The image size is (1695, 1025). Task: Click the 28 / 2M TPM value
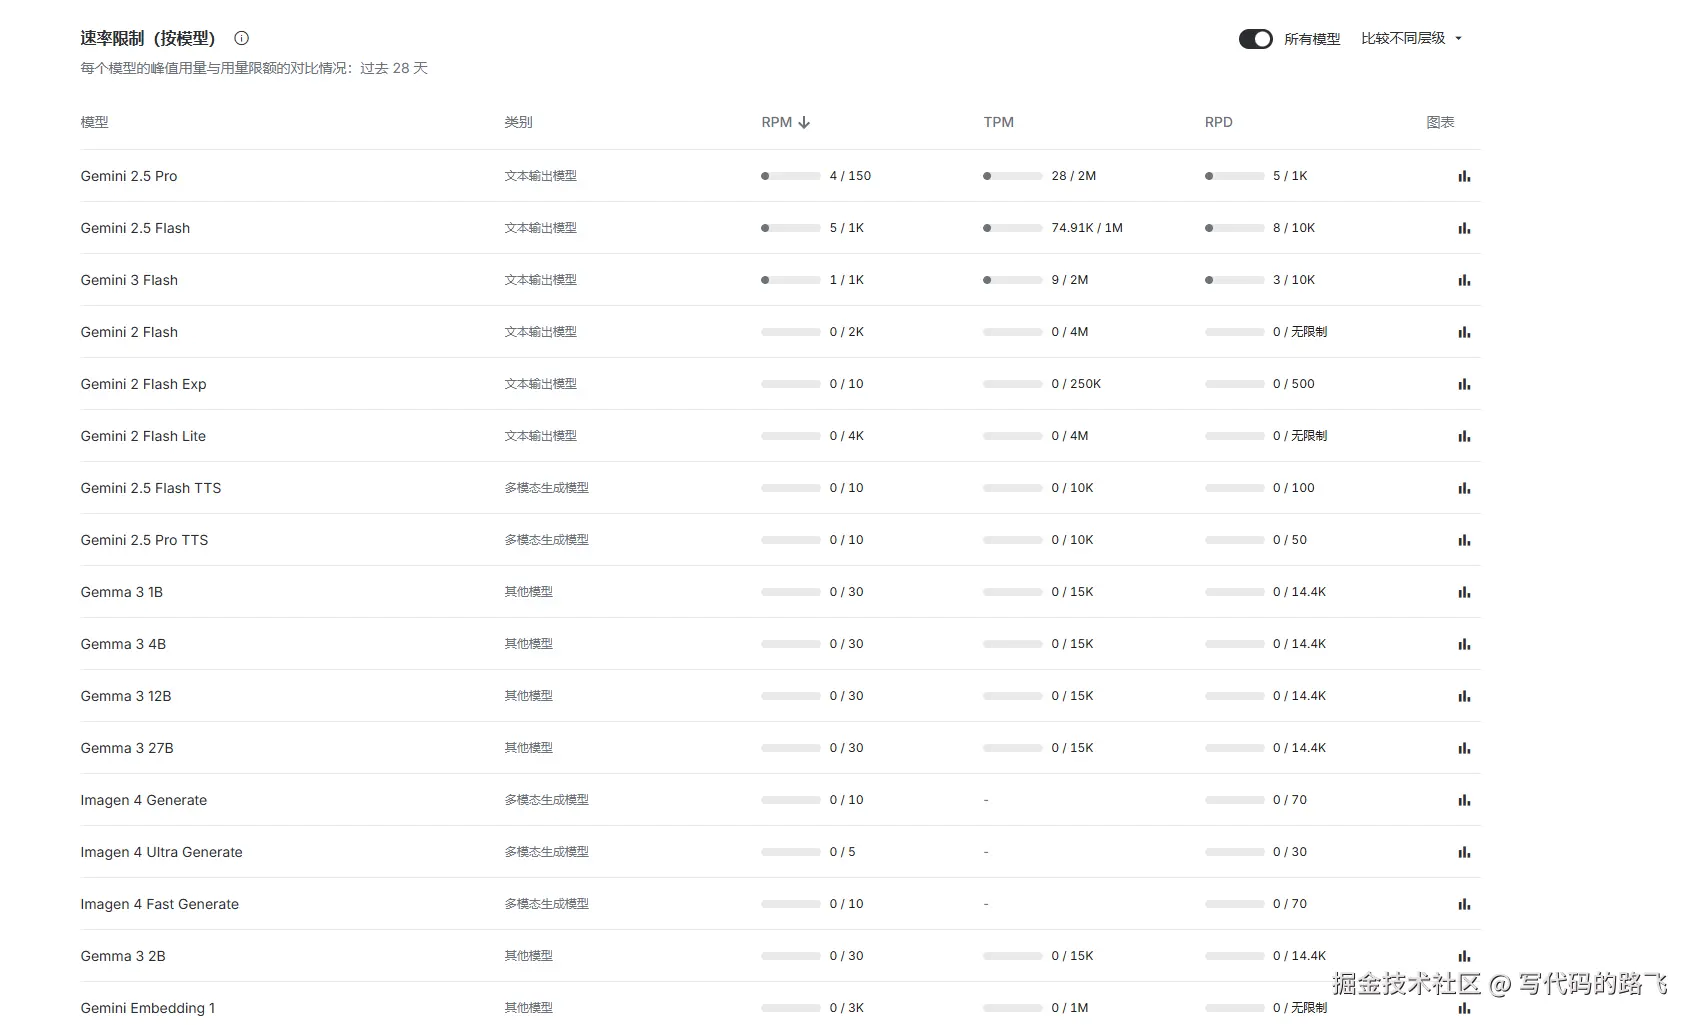[x=1073, y=176]
